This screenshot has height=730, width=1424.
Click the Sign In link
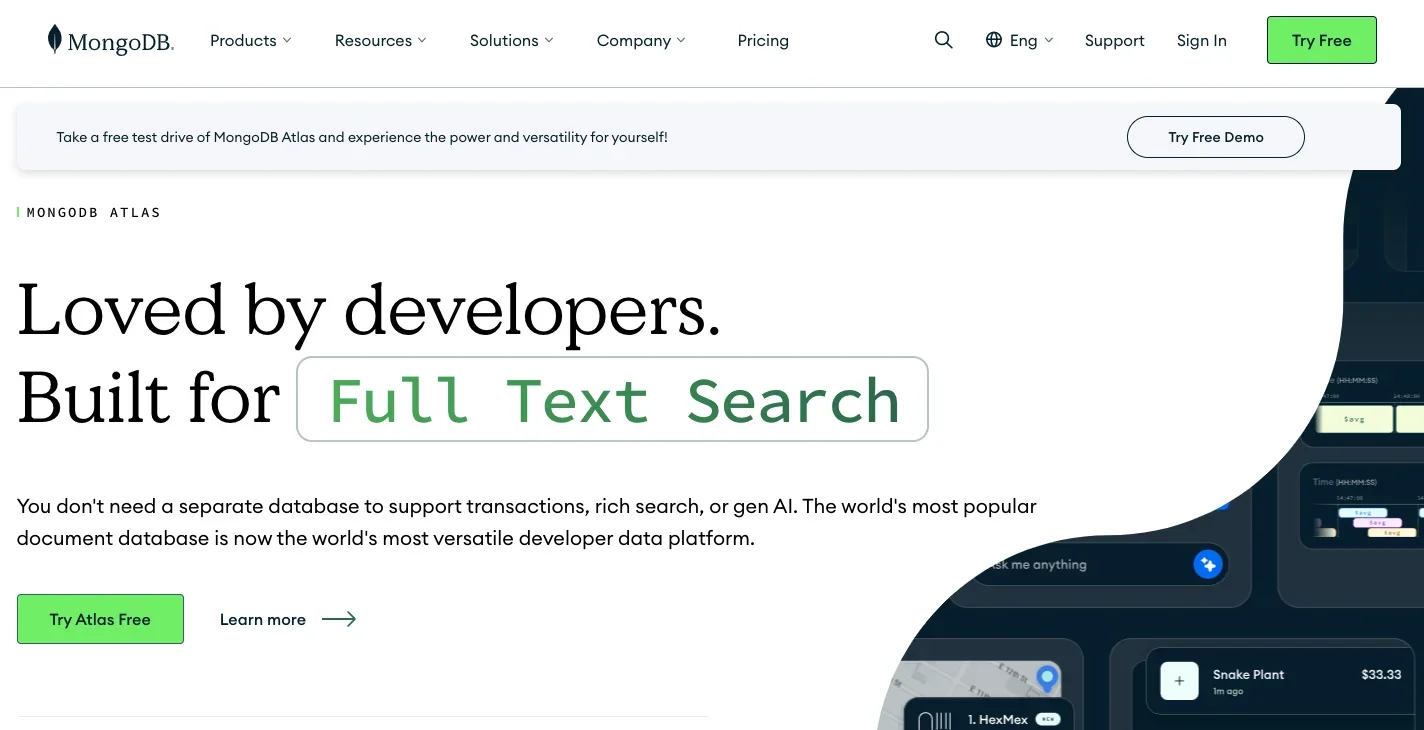tap(1201, 40)
